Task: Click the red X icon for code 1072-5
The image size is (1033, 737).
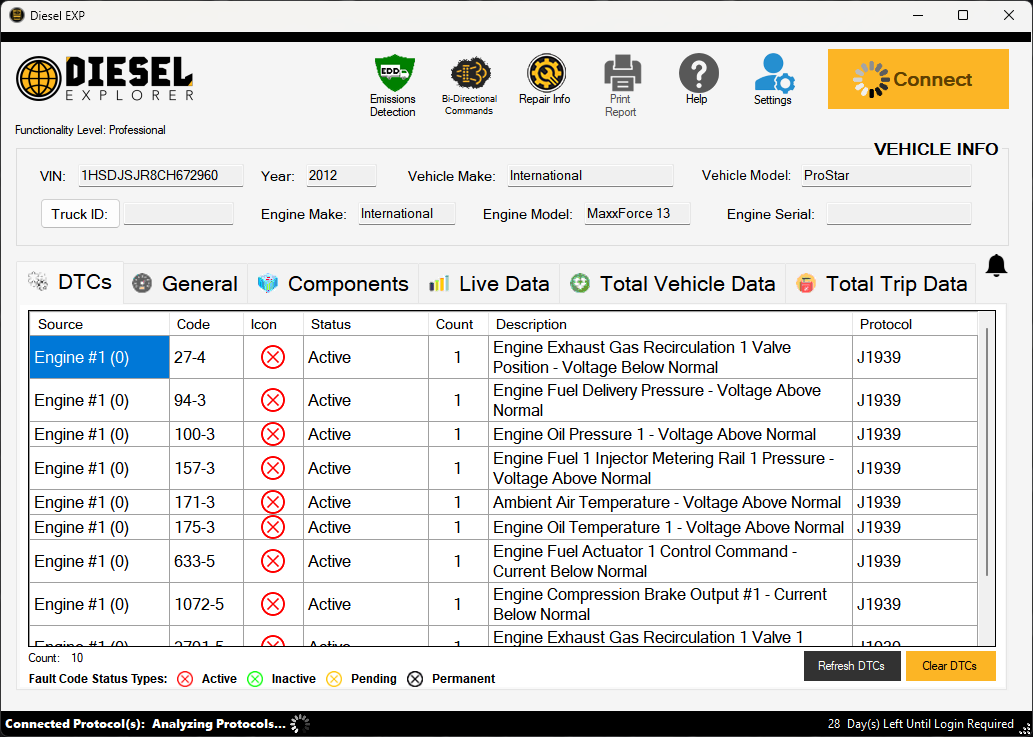Action: coord(273,604)
